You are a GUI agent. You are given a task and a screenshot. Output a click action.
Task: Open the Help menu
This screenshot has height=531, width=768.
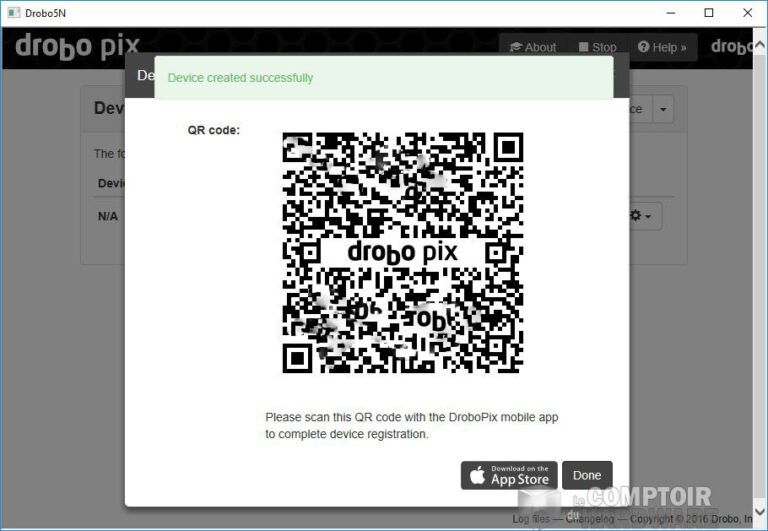(x=662, y=48)
